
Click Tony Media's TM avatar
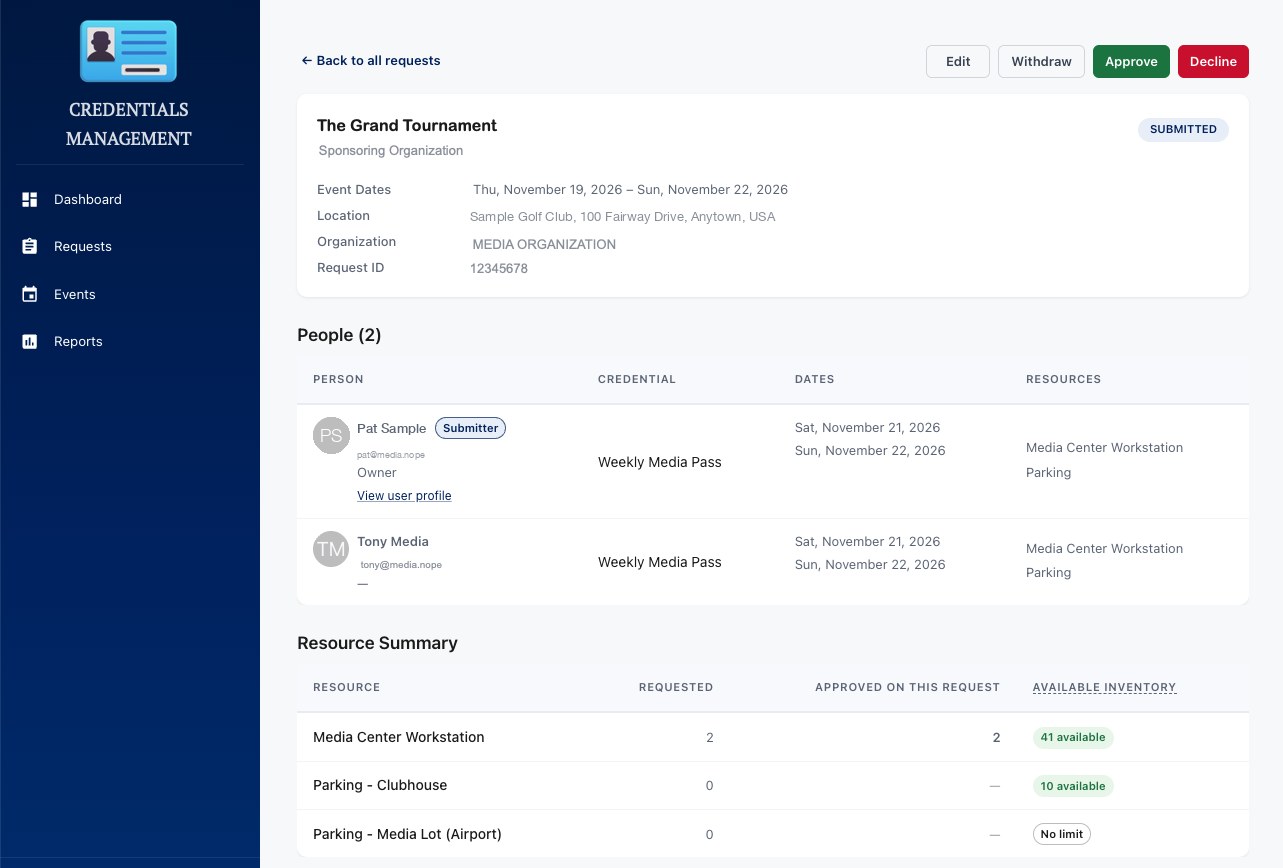[331, 549]
